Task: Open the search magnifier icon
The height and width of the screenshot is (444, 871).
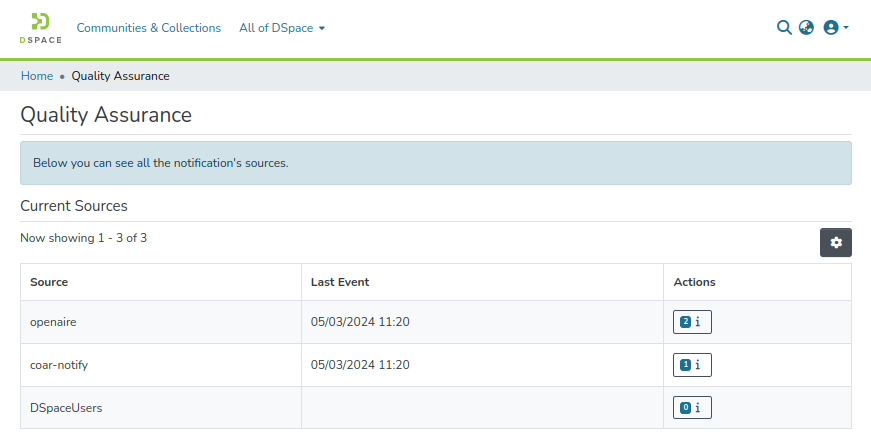Action: 784,28
